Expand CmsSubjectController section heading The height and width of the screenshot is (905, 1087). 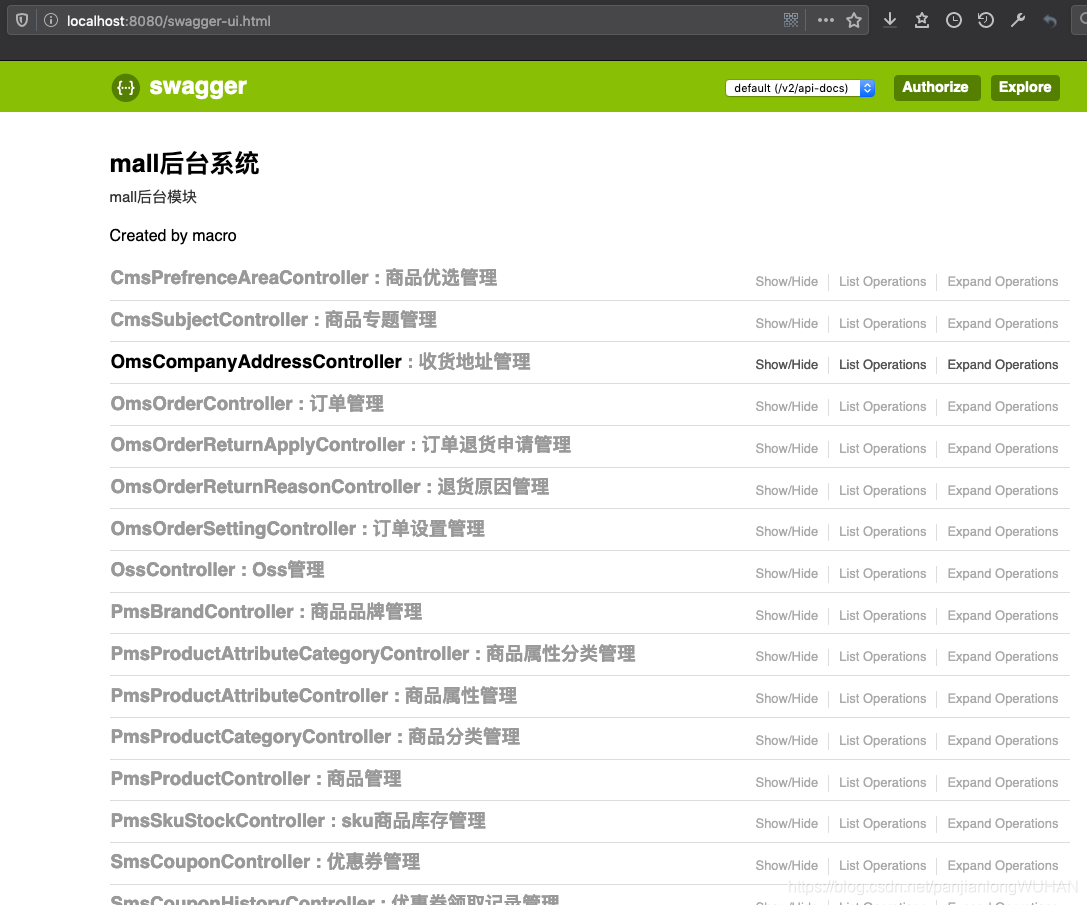pos(273,320)
